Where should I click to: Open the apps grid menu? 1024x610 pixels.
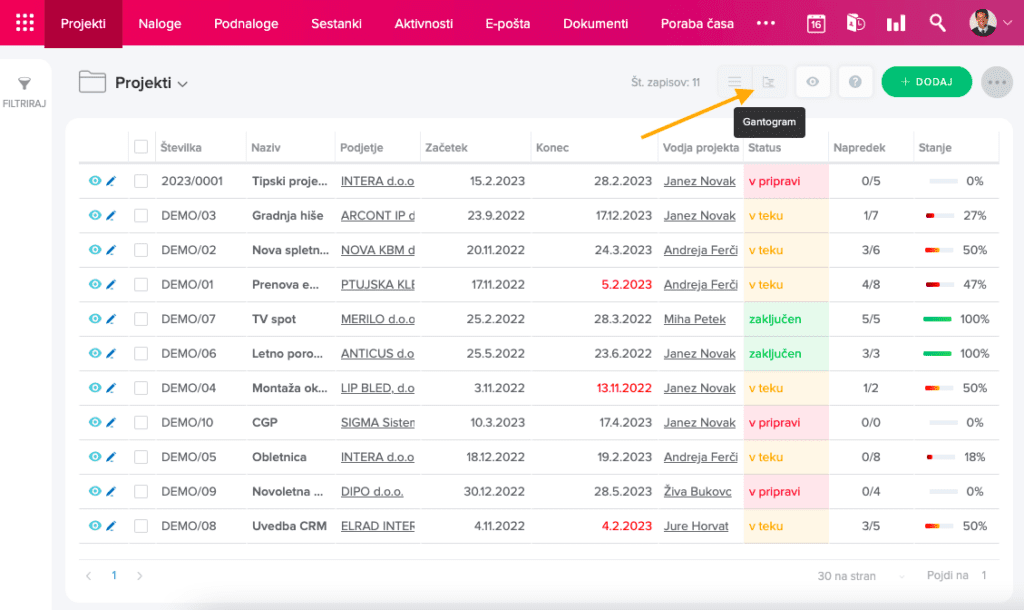24,23
